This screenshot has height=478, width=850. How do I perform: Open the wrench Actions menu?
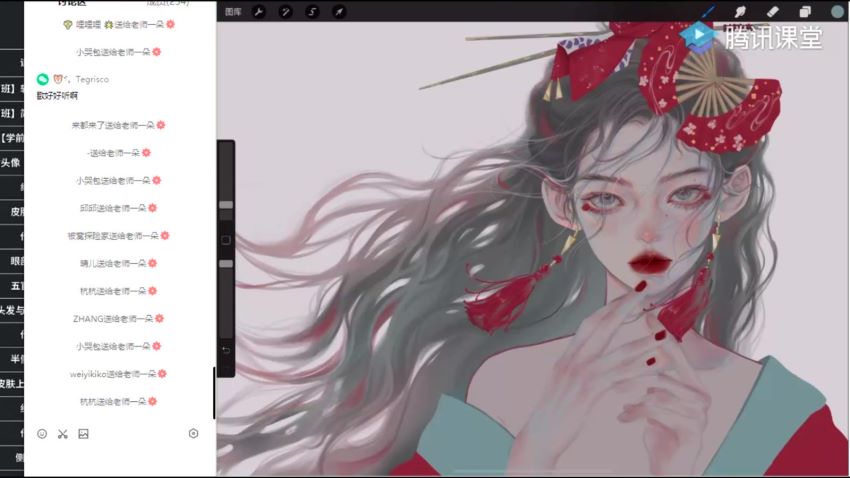tap(259, 11)
